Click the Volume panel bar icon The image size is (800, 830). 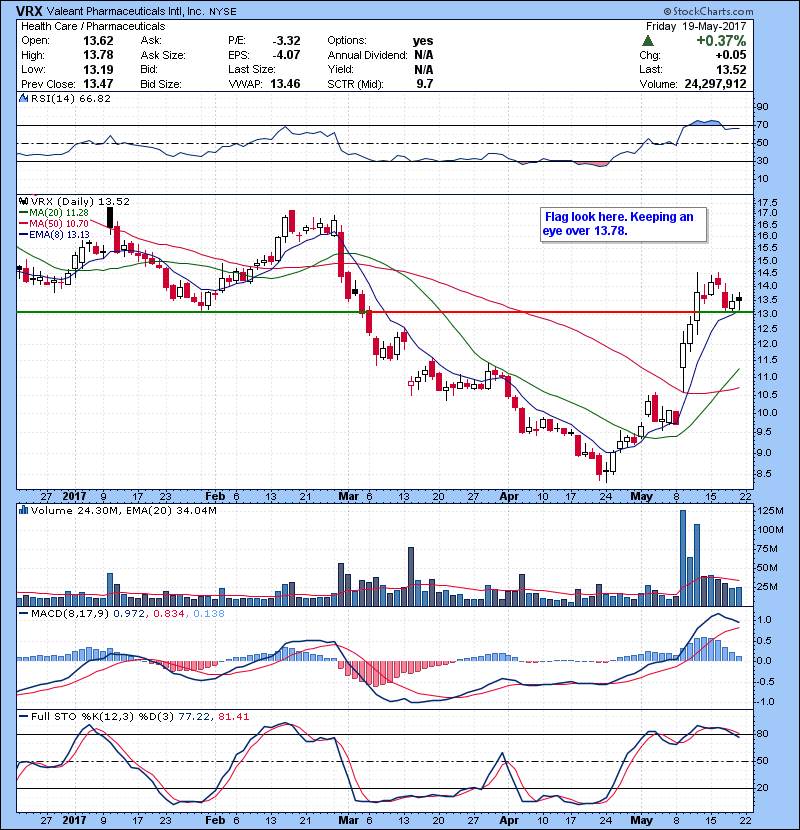23,510
